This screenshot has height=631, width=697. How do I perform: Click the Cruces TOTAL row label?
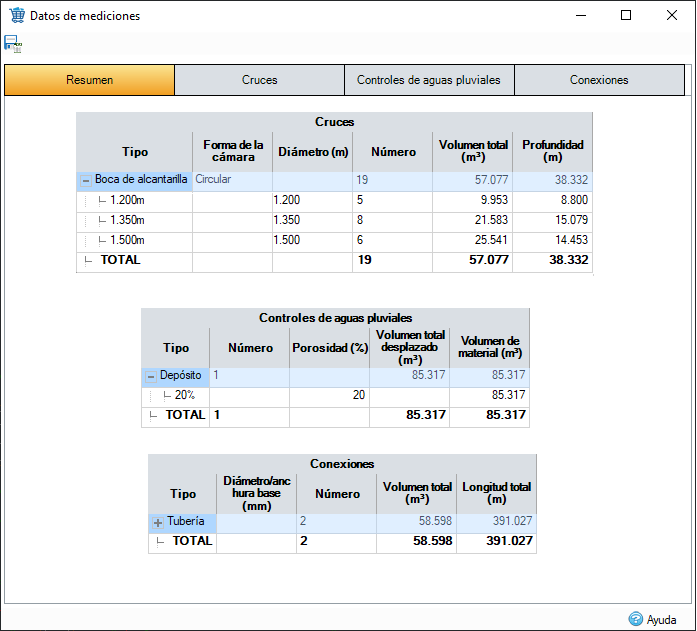coord(120,260)
